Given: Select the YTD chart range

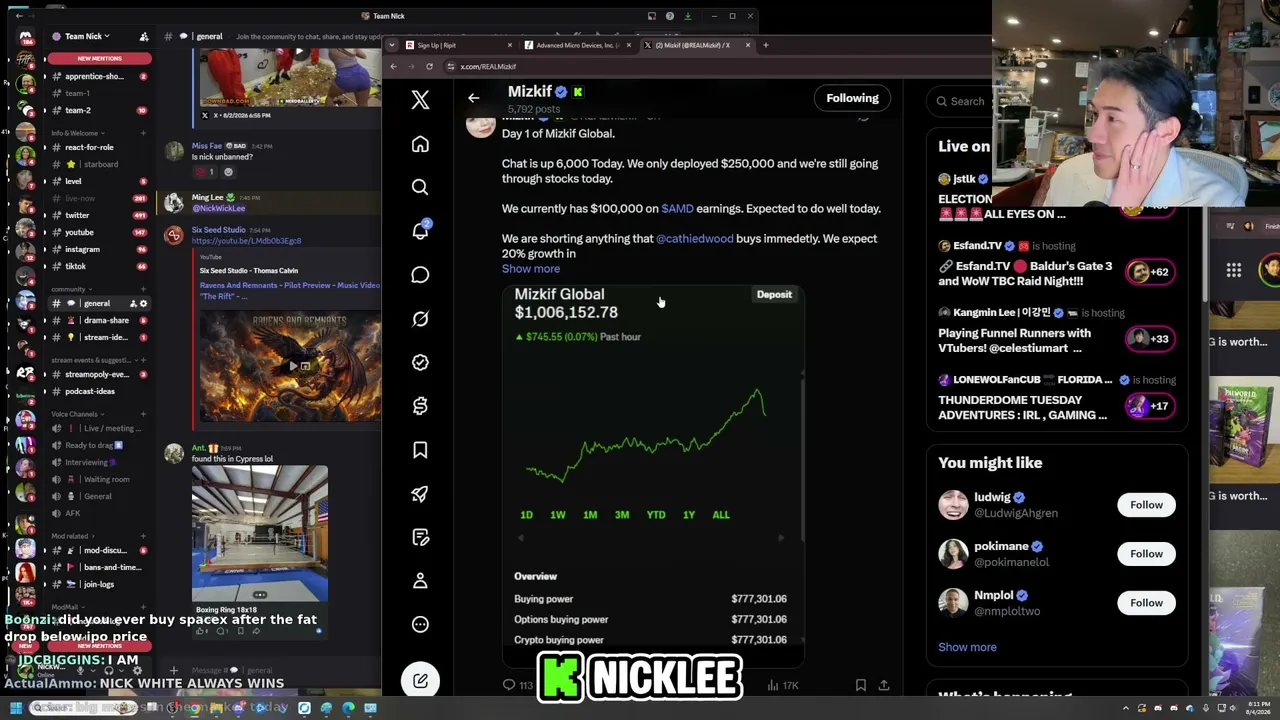Looking at the screenshot, I should 656,515.
